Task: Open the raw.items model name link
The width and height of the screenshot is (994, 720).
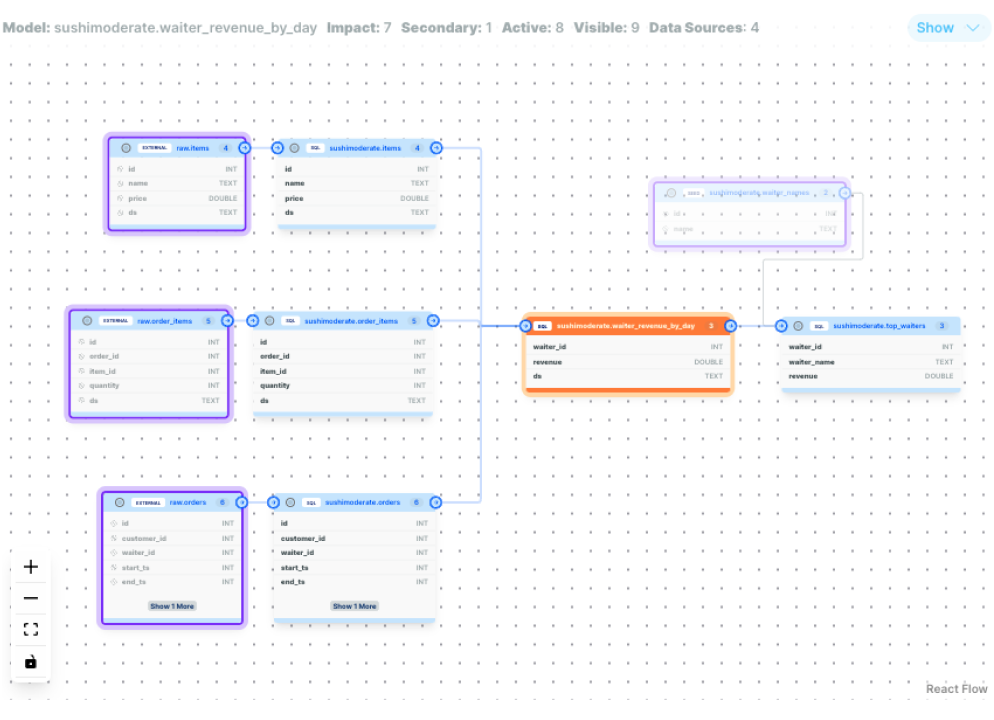Action: (193, 148)
